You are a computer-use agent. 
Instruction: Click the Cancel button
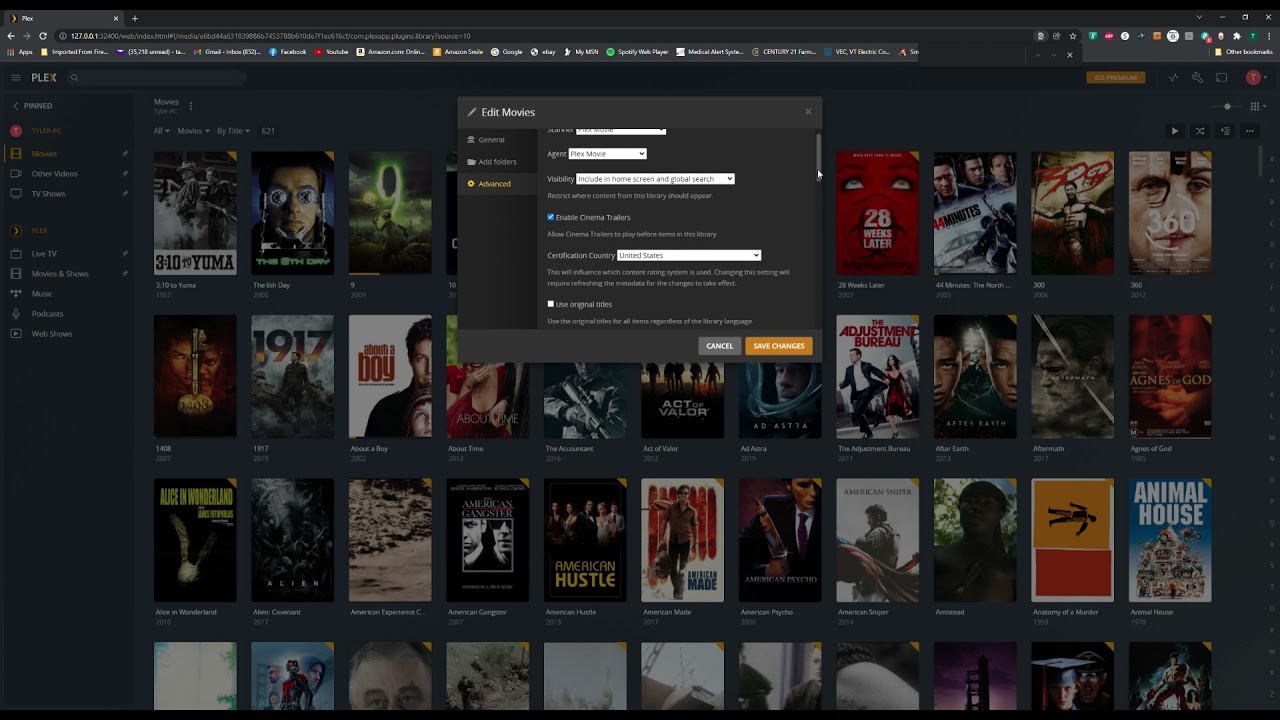coord(720,346)
